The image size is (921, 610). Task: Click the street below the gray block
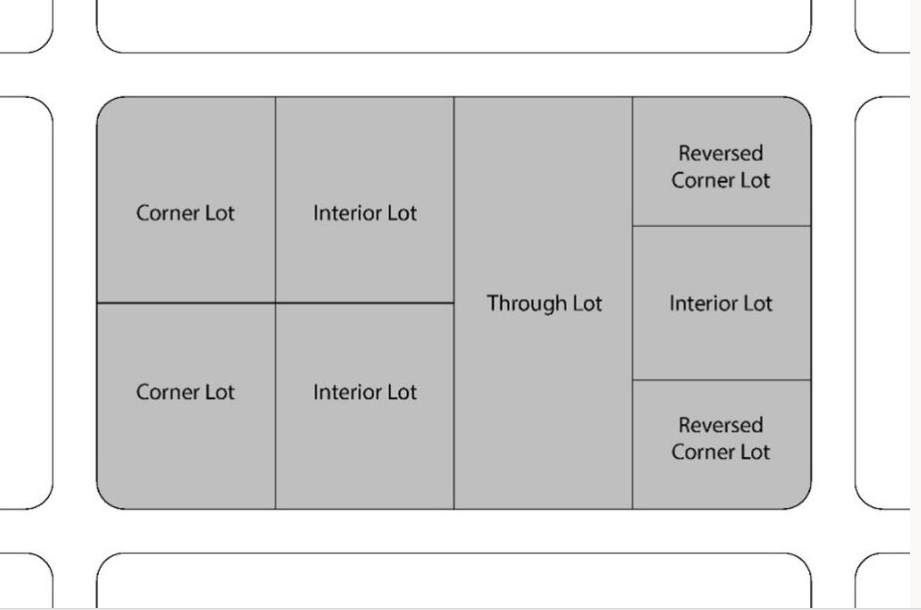tap(453, 530)
